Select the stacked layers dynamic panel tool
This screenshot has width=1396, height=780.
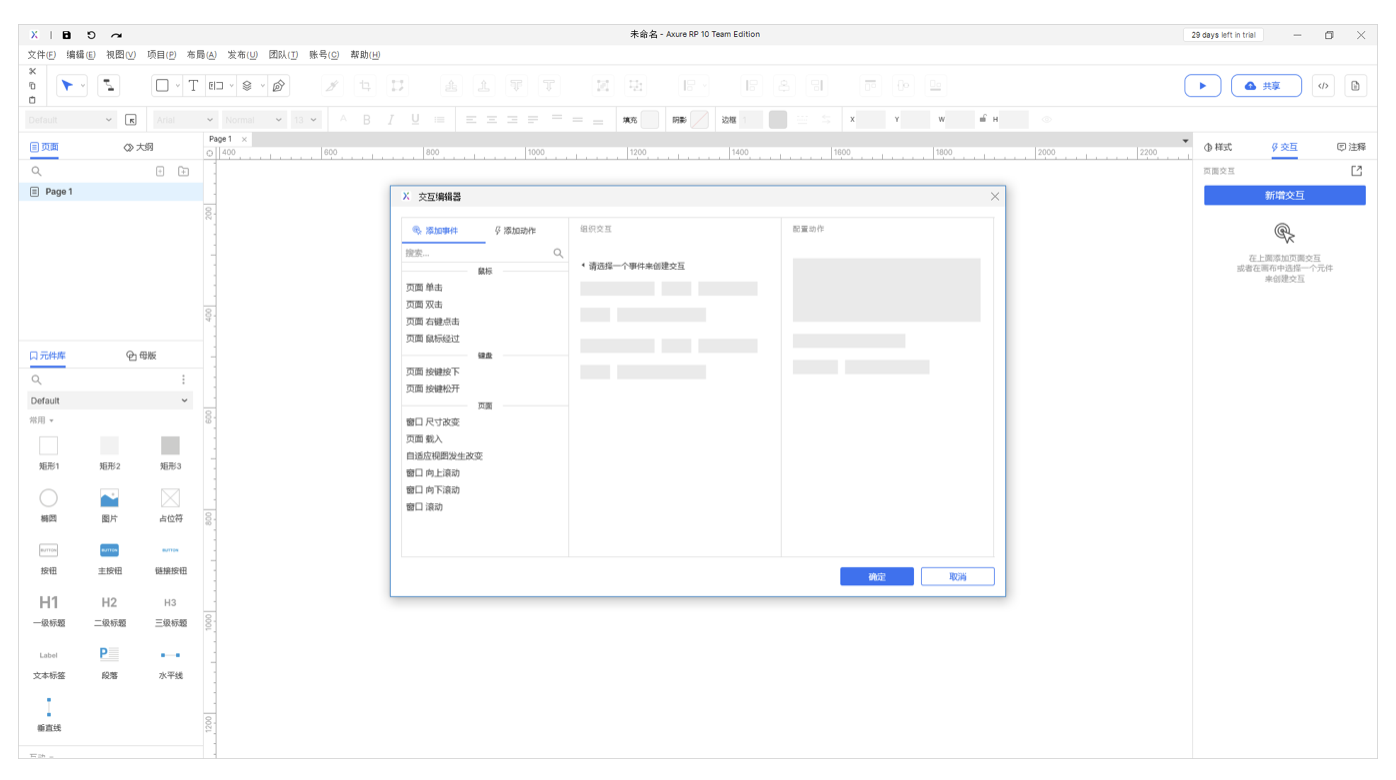click(248, 86)
